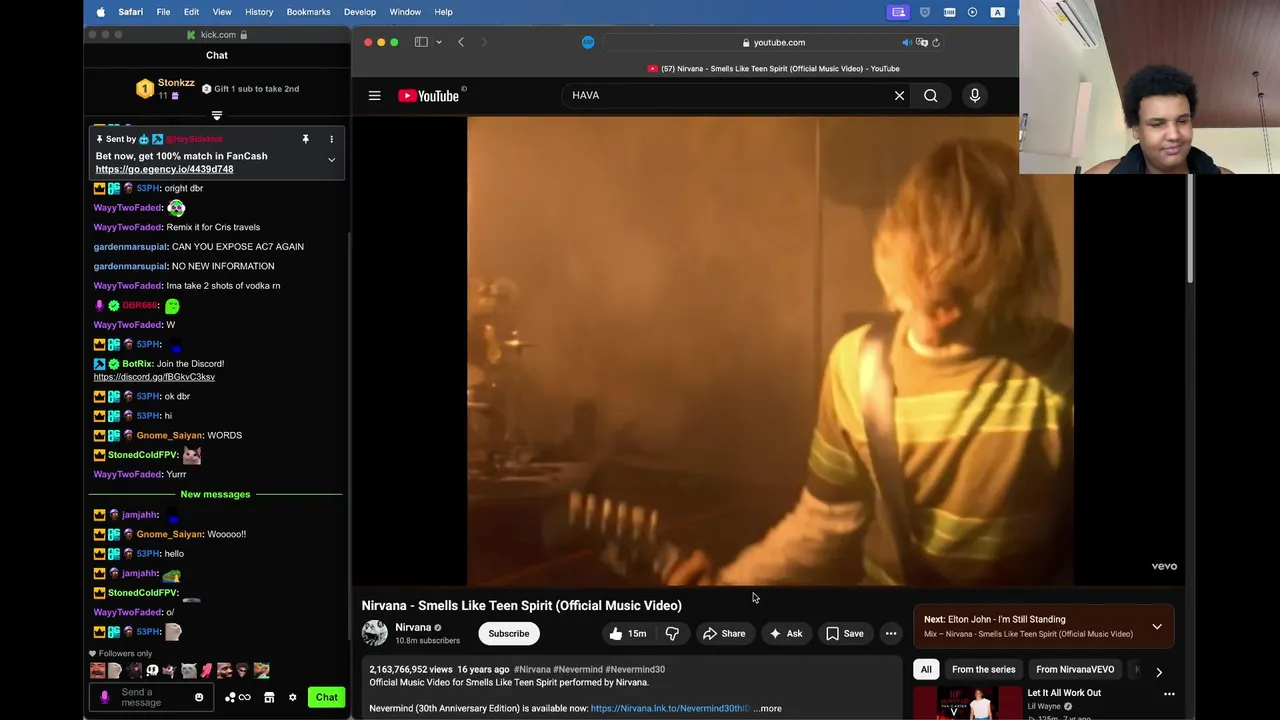
Task: Click gardenmarsupial's EXPOSE AC7 message username
Action: 130,246
